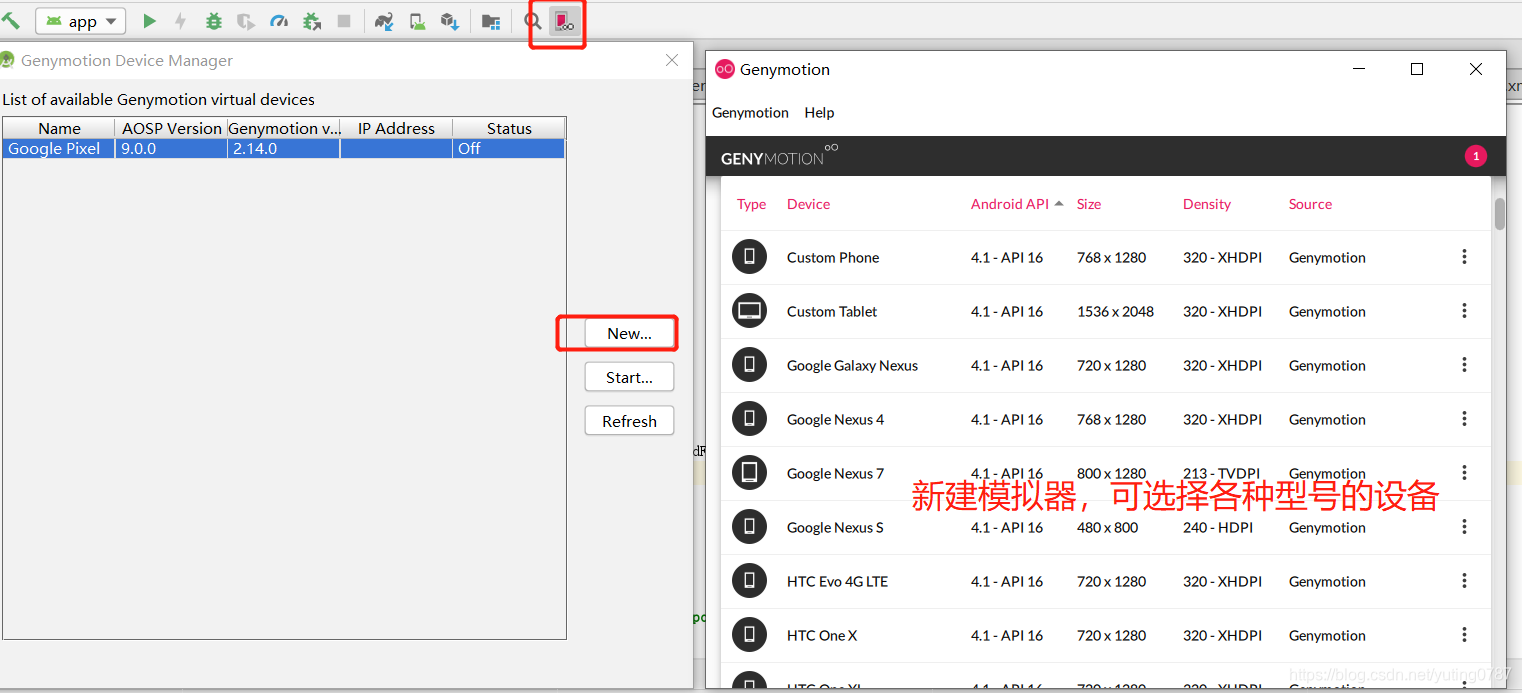
Task: Open the Genymotion menu
Action: [x=750, y=113]
